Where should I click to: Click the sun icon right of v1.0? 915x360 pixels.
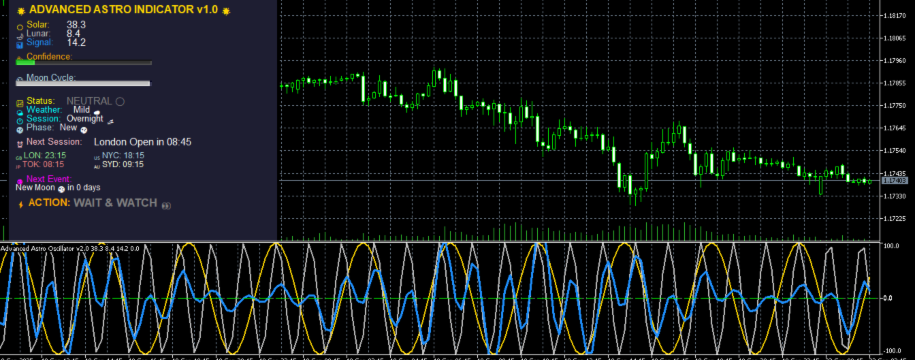pyautogui.click(x=226, y=11)
